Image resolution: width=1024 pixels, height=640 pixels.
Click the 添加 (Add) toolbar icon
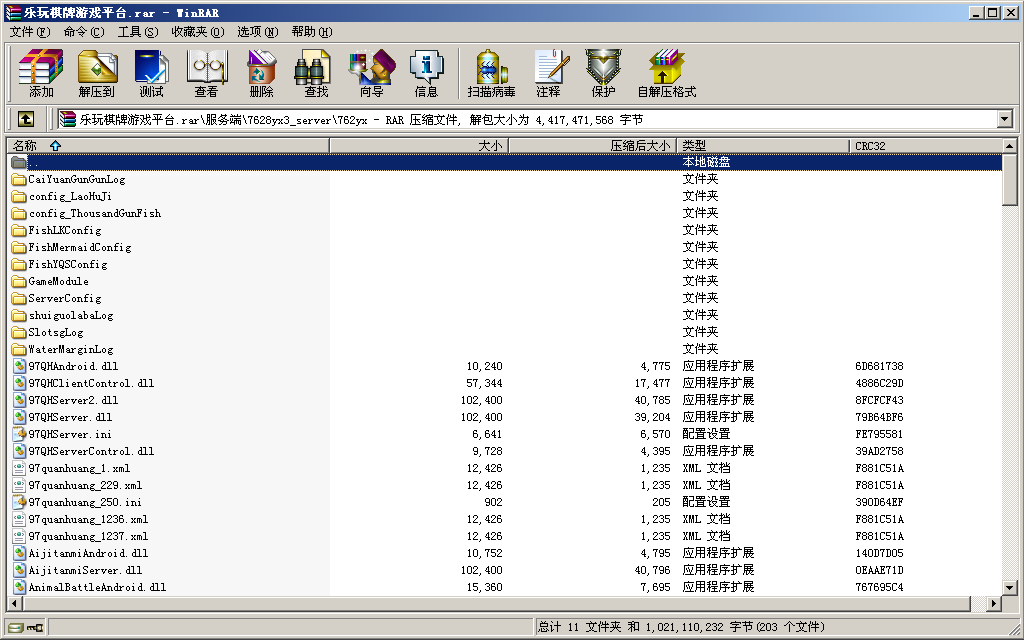tap(41, 73)
